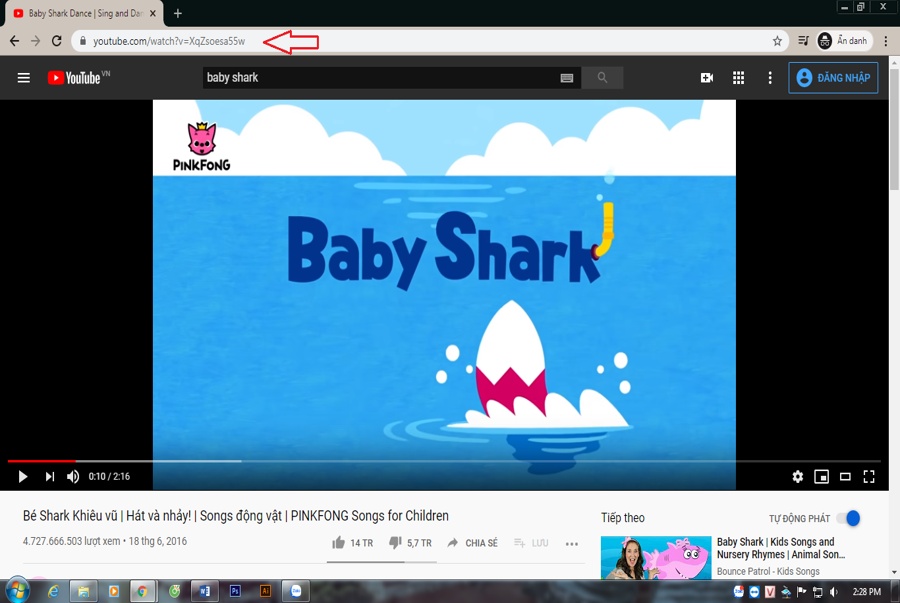Open the Cốc Cốc browser taskbar icon
Image resolution: width=900 pixels, height=603 pixels.
pos(174,591)
